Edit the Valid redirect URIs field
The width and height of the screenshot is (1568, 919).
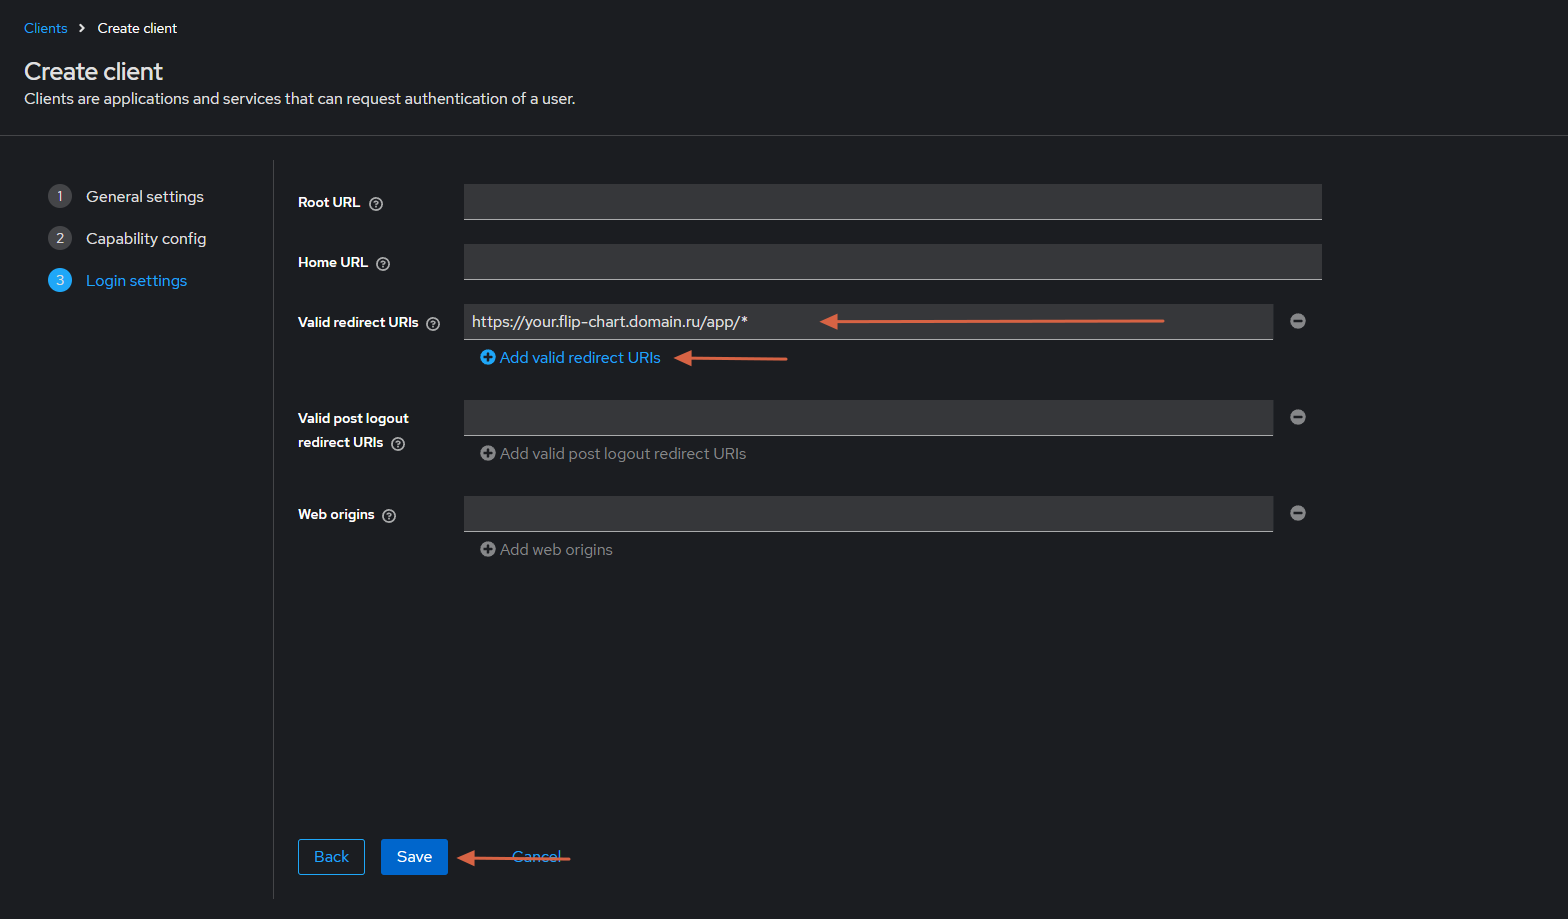[868, 322]
